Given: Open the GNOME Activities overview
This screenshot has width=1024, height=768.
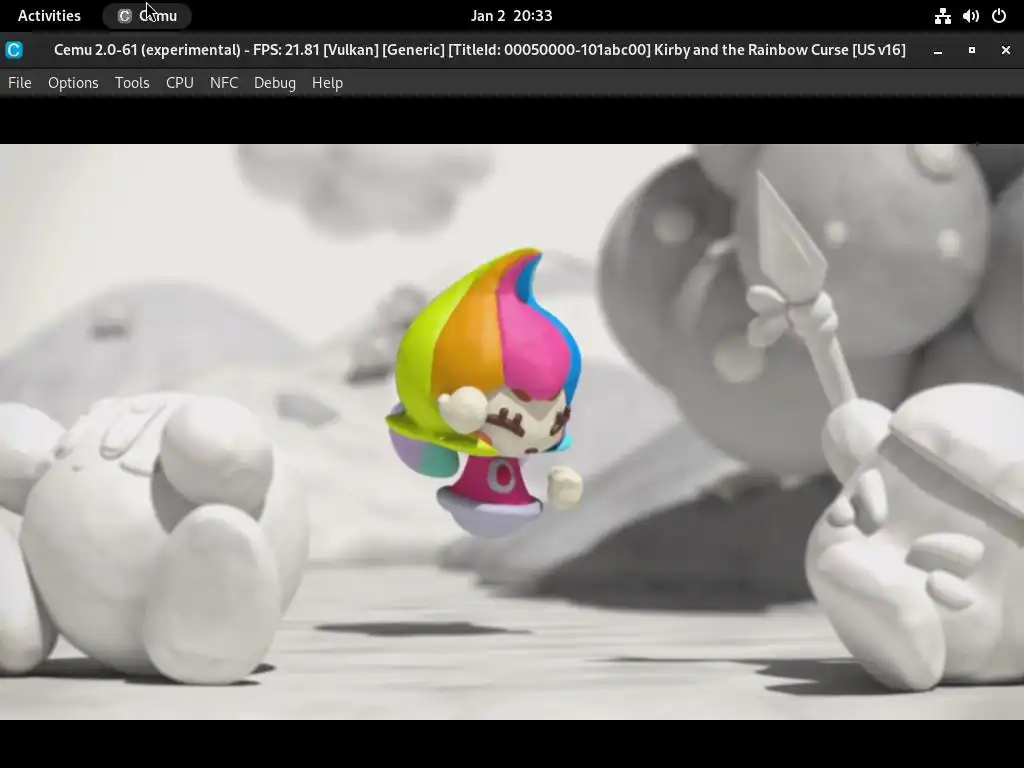Looking at the screenshot, I should click(49, 16).
